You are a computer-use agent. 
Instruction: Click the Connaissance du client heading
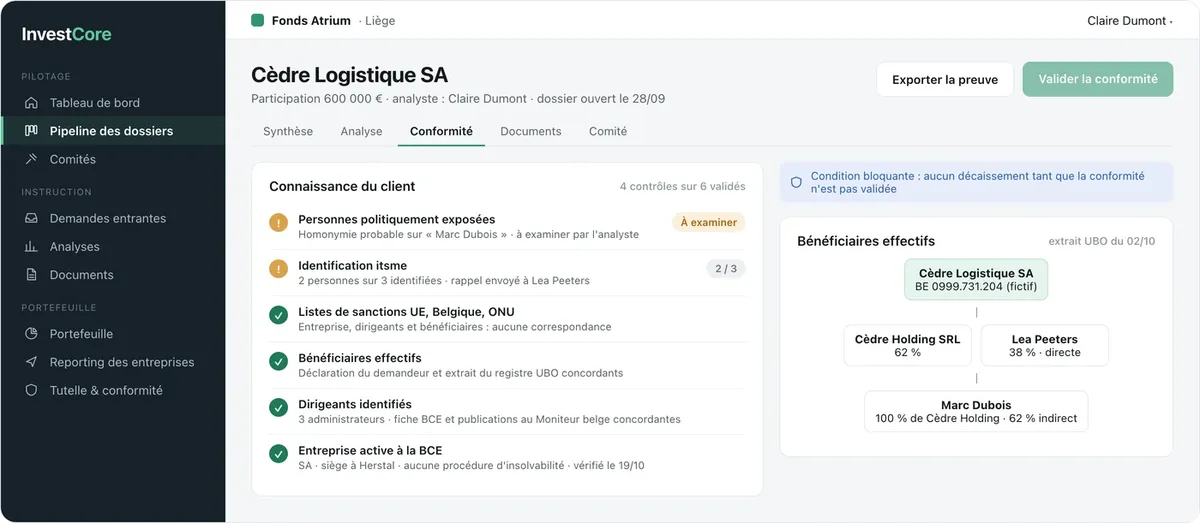(342, 186)
